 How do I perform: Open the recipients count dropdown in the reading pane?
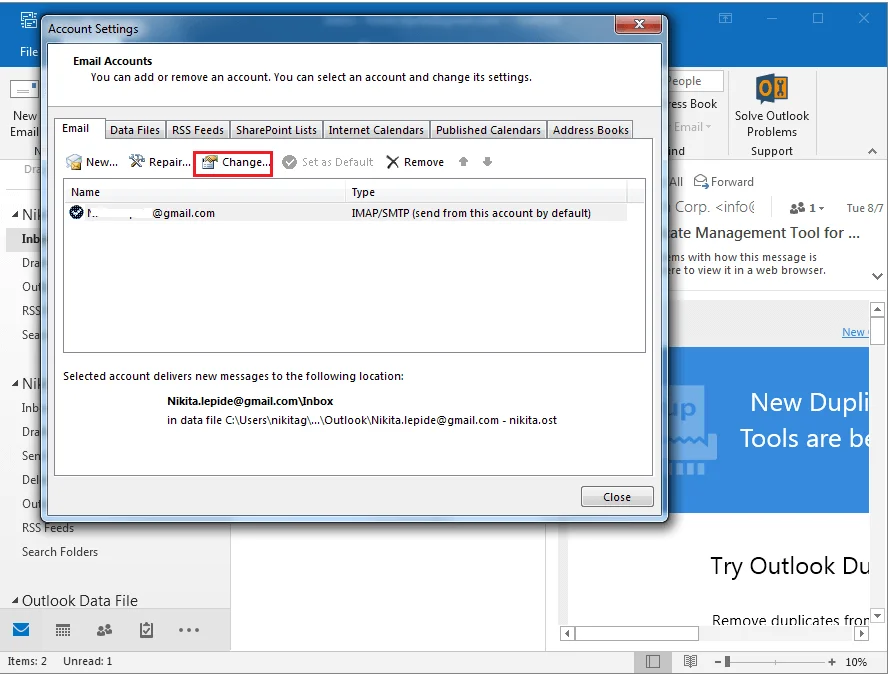pos(806,208)
